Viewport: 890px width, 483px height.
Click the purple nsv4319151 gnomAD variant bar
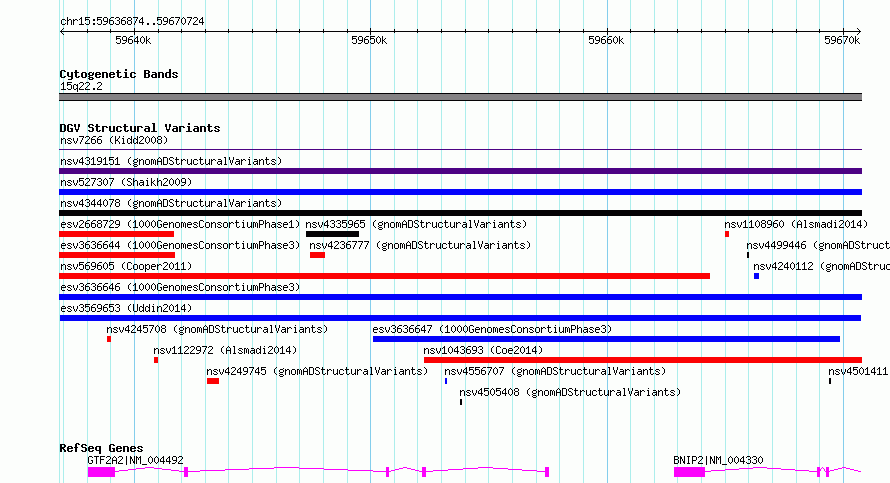pos(460,171)
